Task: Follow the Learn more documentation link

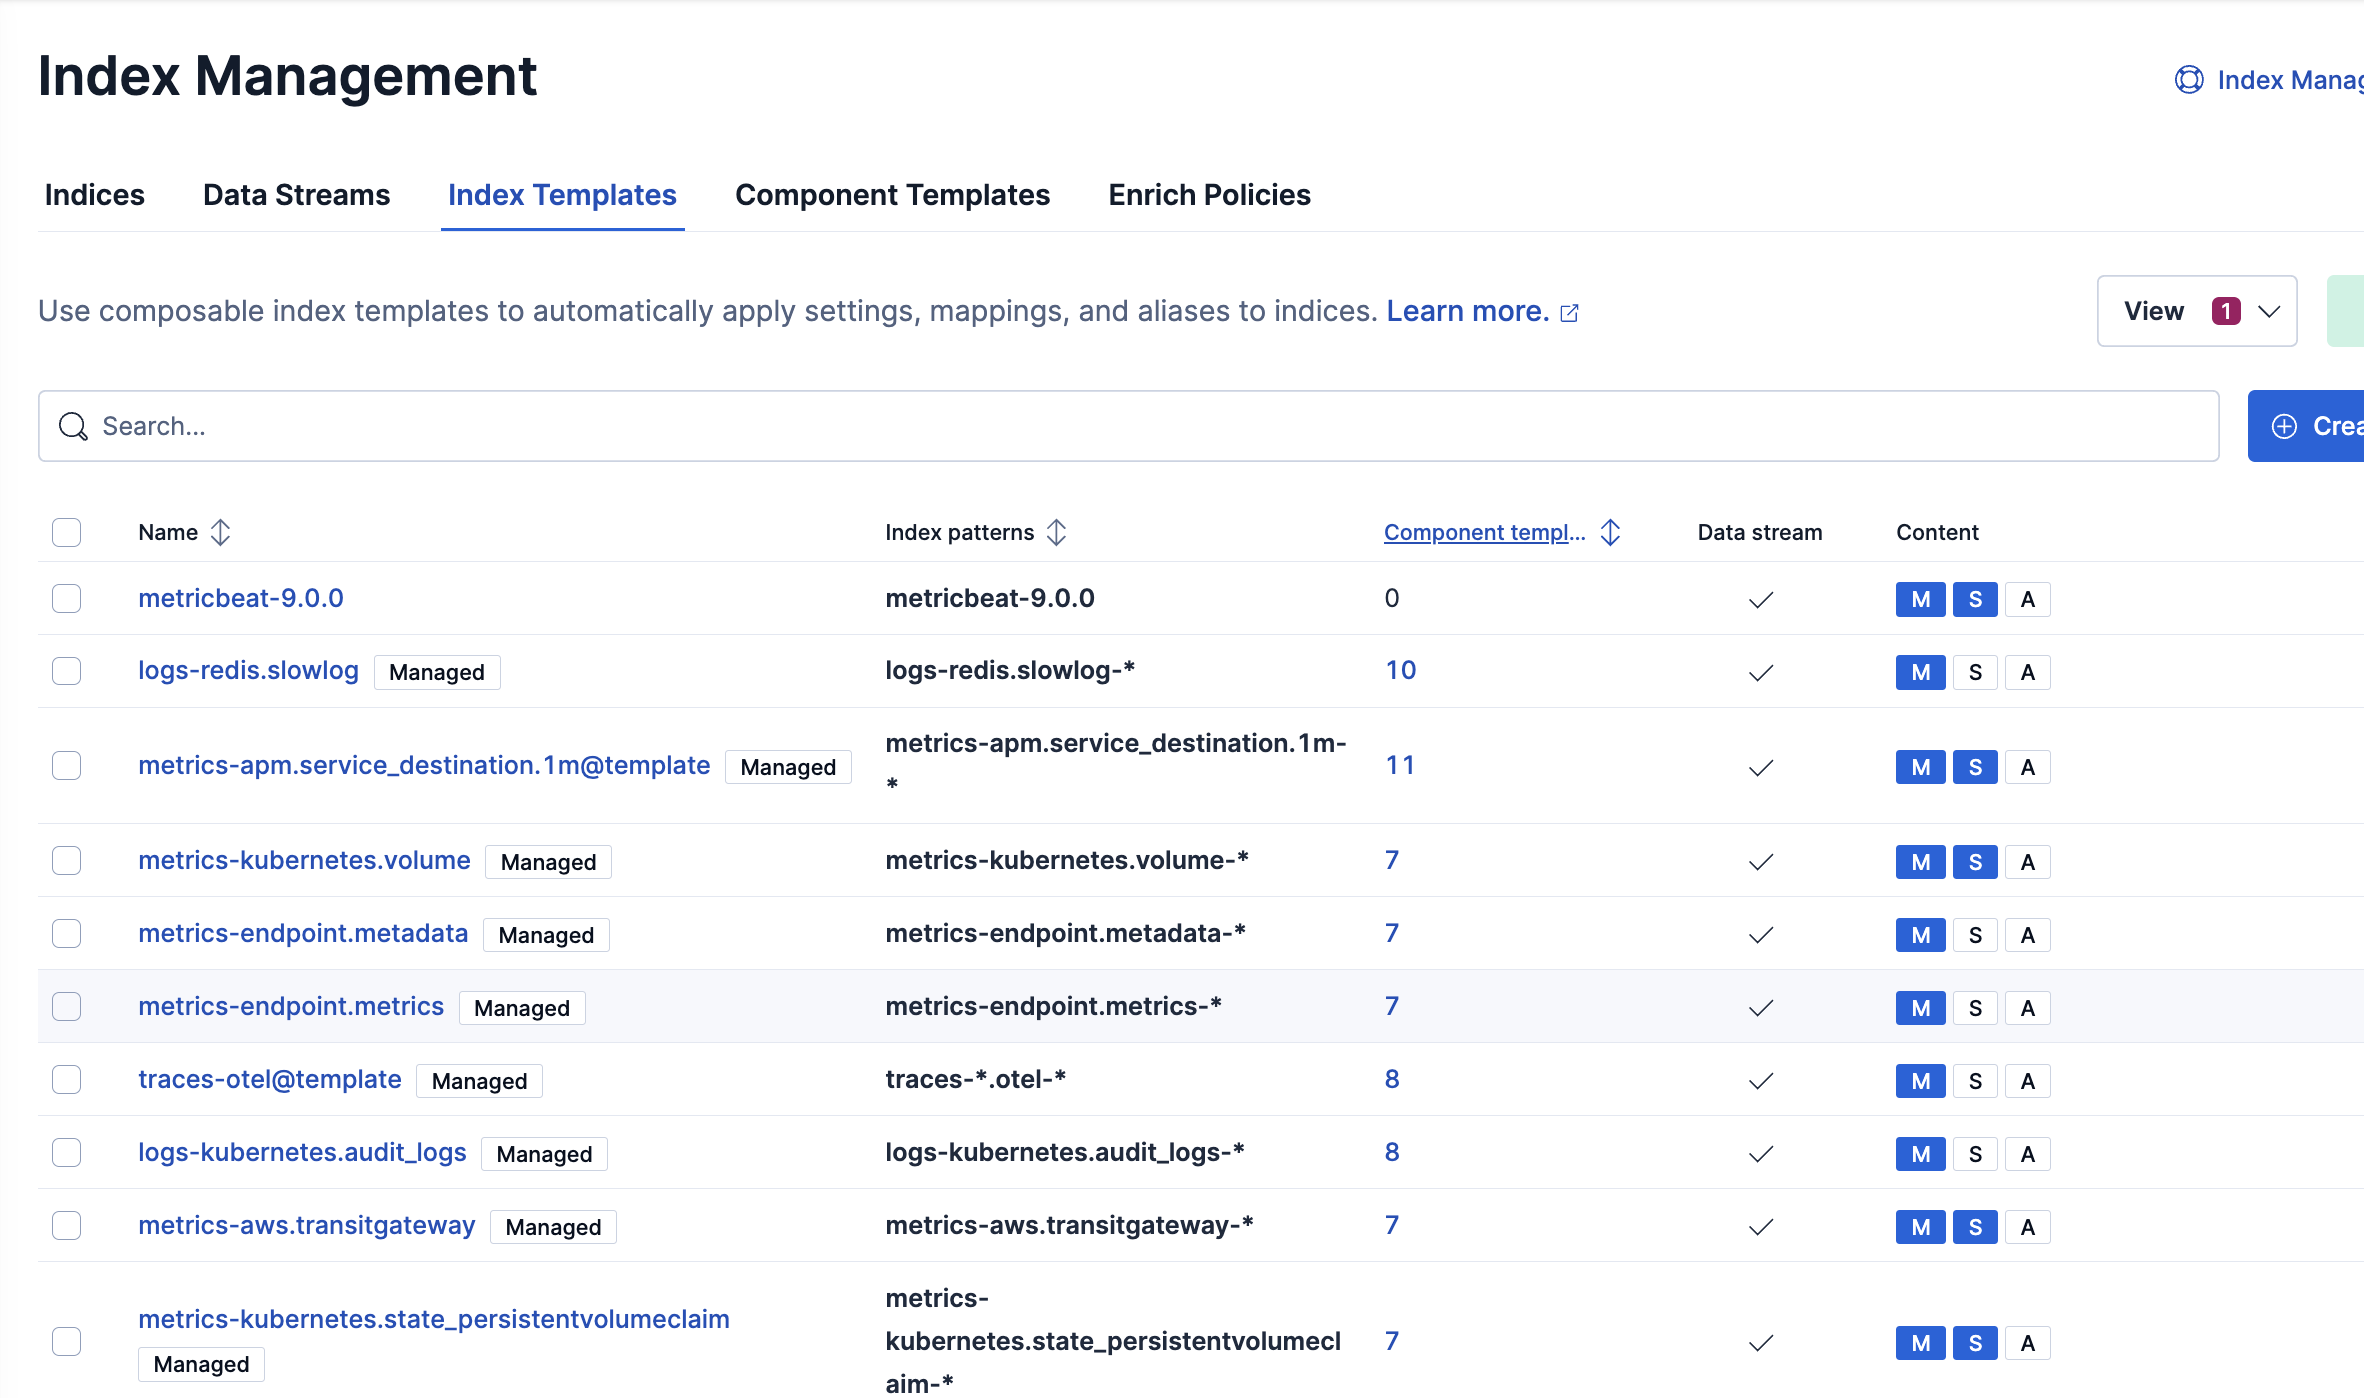Action: (1467, 311)
